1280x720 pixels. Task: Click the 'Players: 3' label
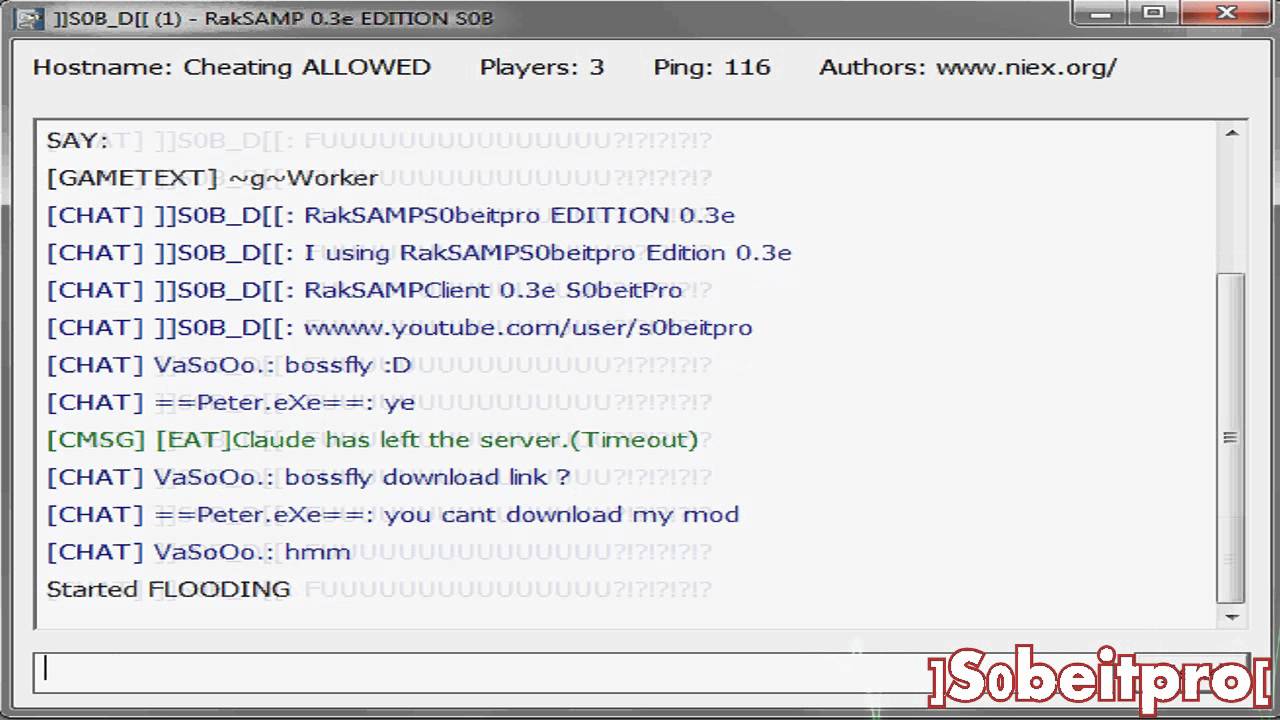(x=542, y=68)
